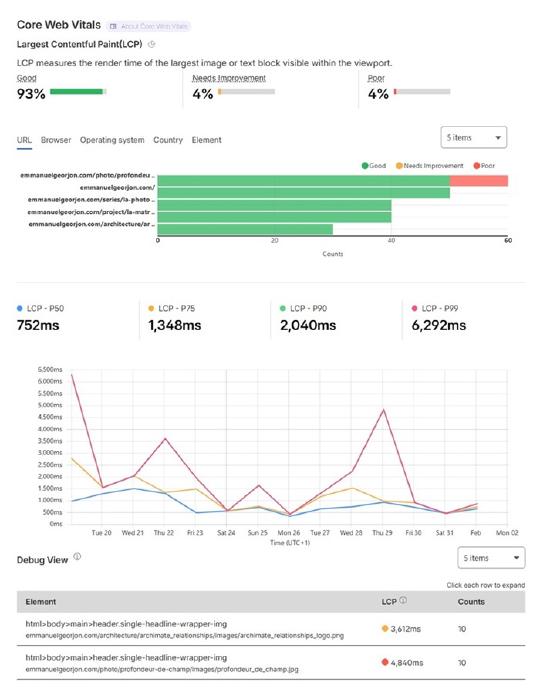540x689 pixels.
Task: Toggle the Good legend entry
Action: (x=373, y=166)
